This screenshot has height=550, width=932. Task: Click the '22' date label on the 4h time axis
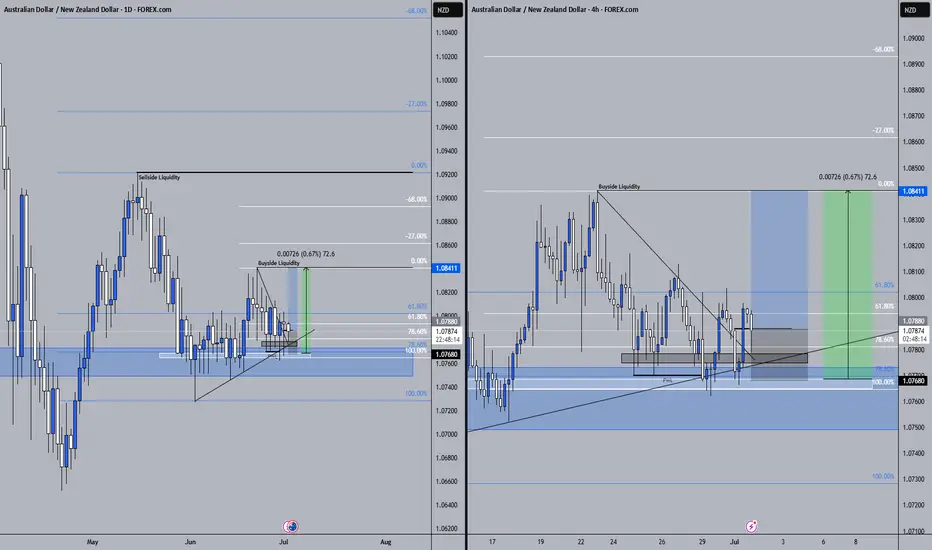581,542
